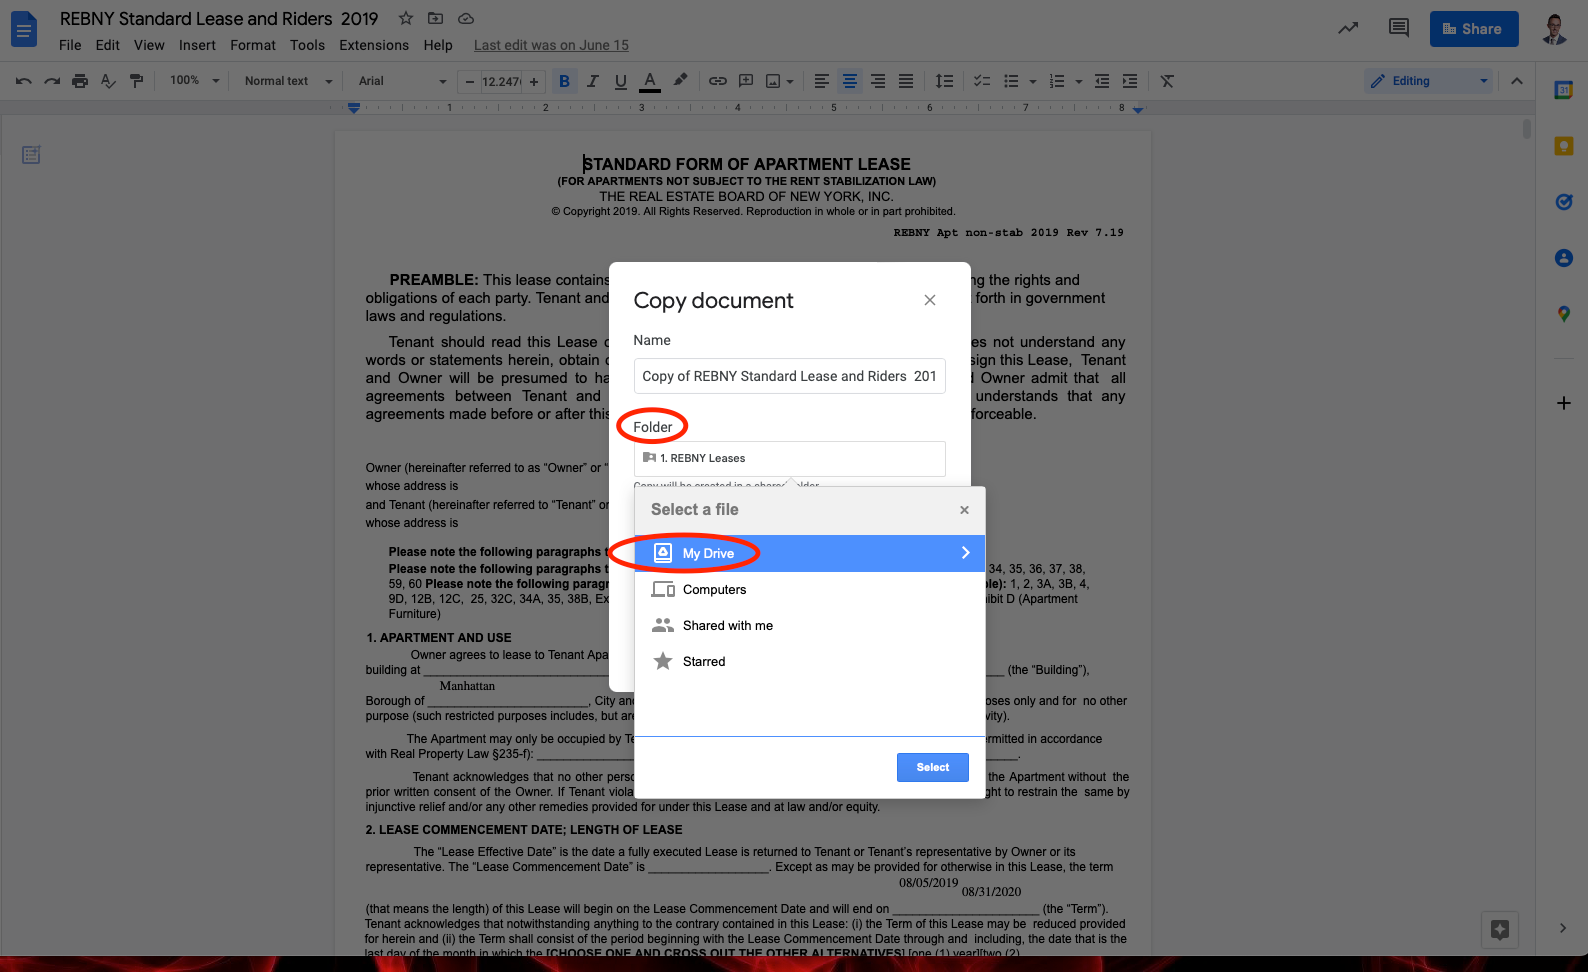Screen dimensions: 1588x972
Task: Open the Tools menu
Action: (x=307, y=45)
